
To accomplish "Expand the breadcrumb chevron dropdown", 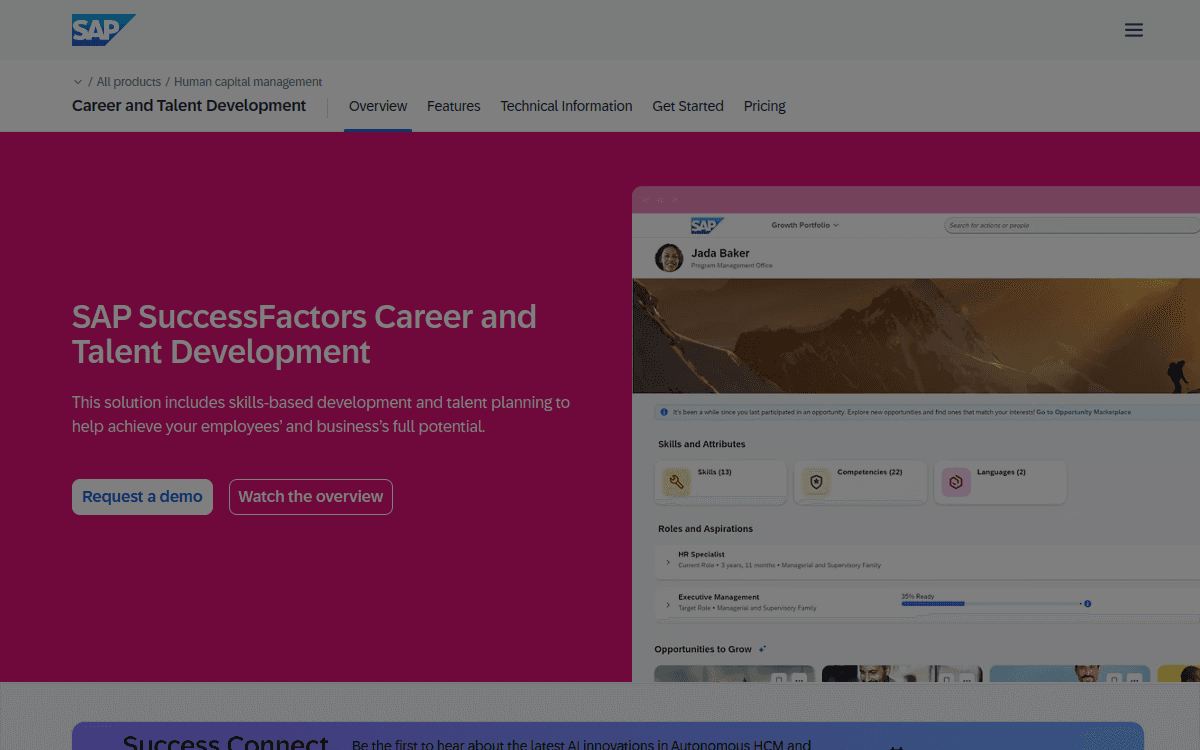I will (78, 82).
